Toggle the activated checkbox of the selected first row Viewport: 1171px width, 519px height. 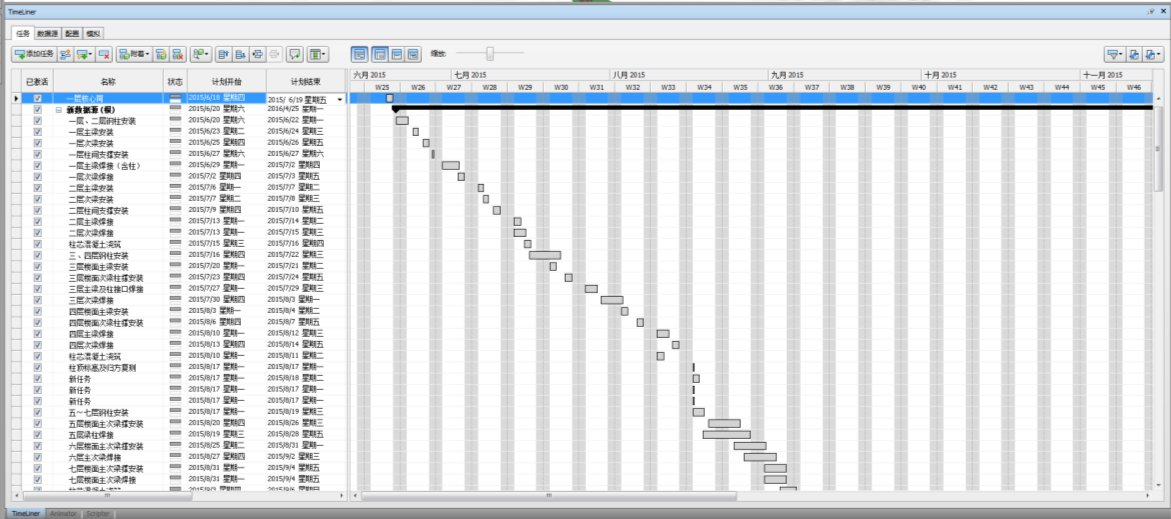click(37, 98)
